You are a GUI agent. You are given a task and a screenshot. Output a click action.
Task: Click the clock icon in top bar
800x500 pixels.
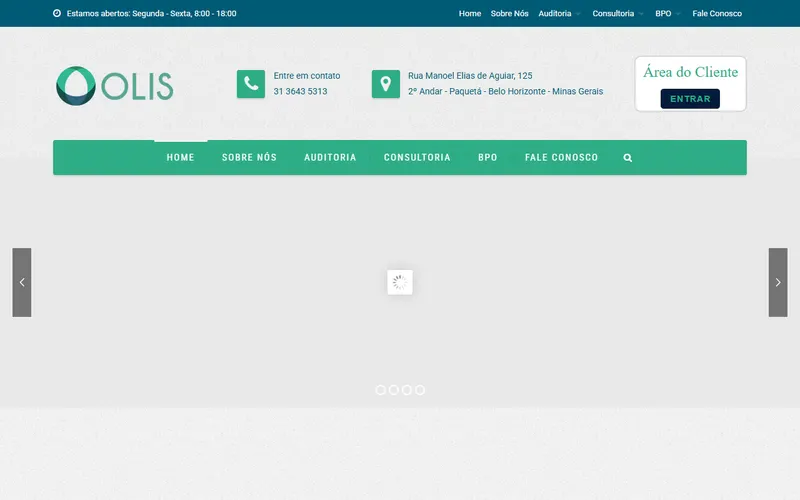tap(57, 13)
